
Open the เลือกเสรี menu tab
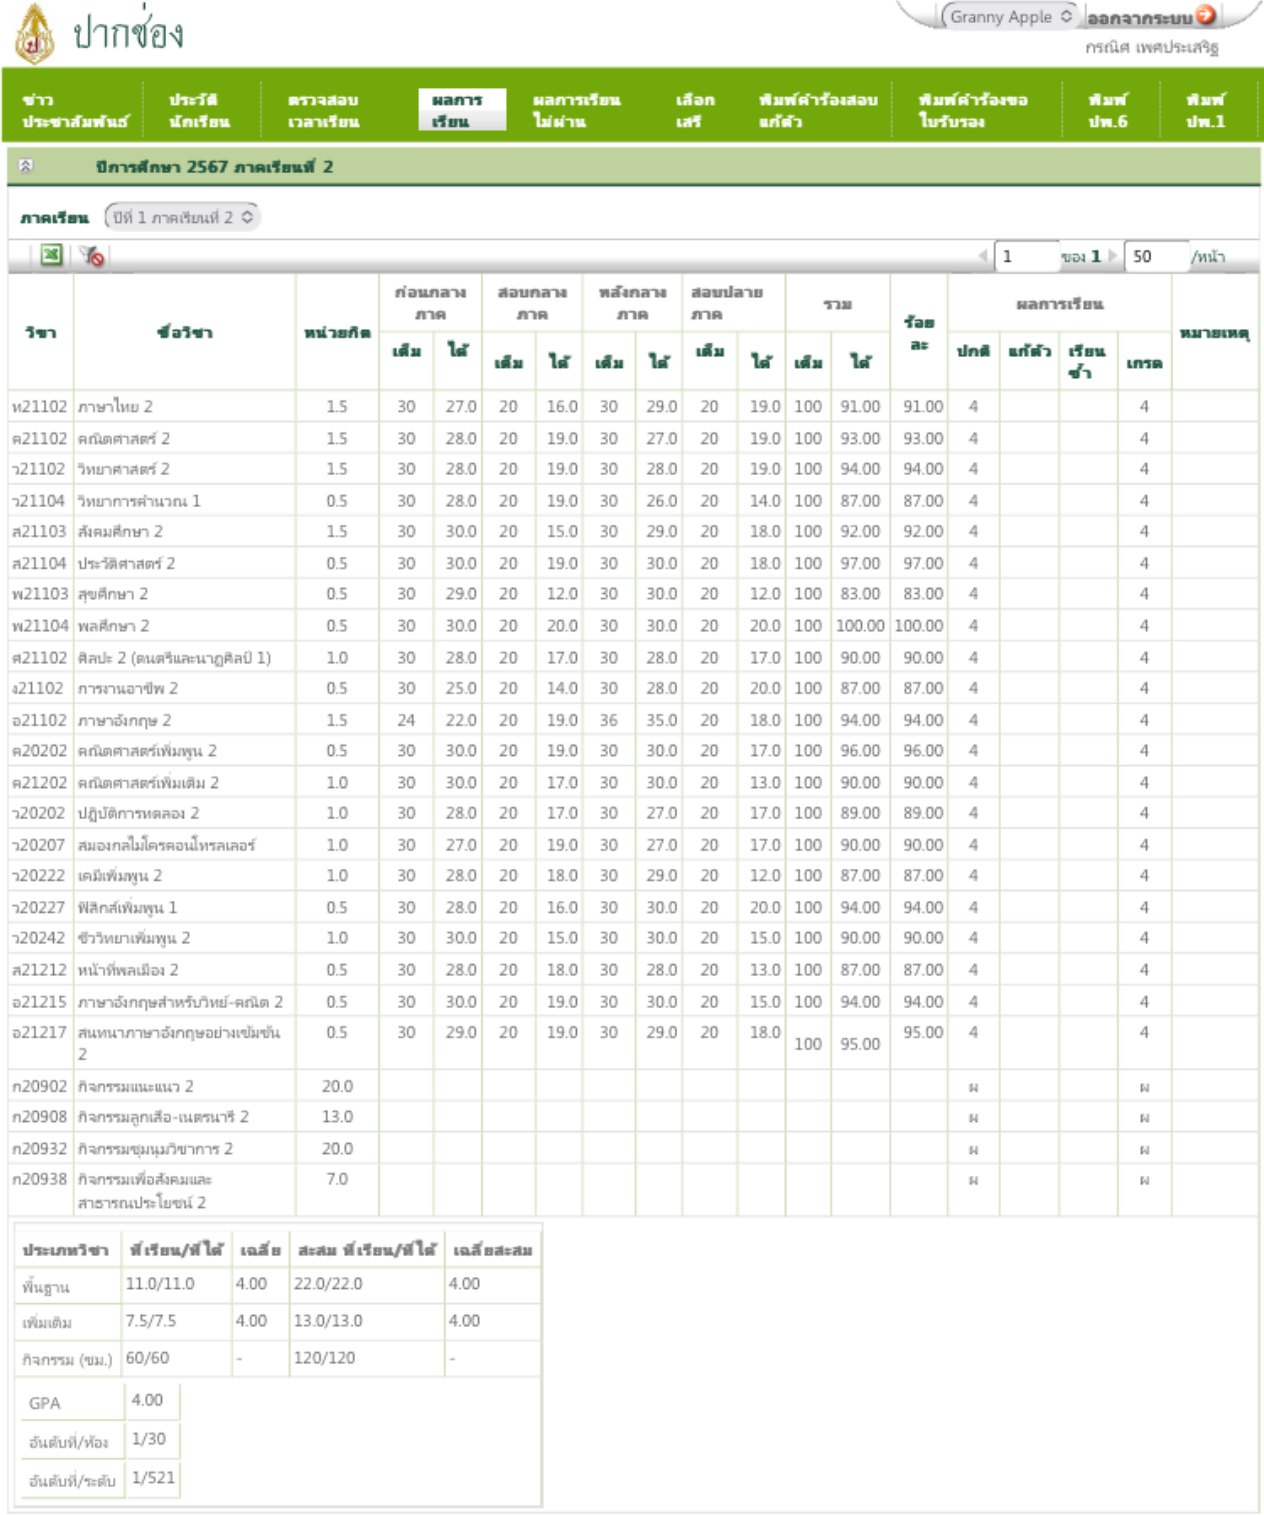695,110
